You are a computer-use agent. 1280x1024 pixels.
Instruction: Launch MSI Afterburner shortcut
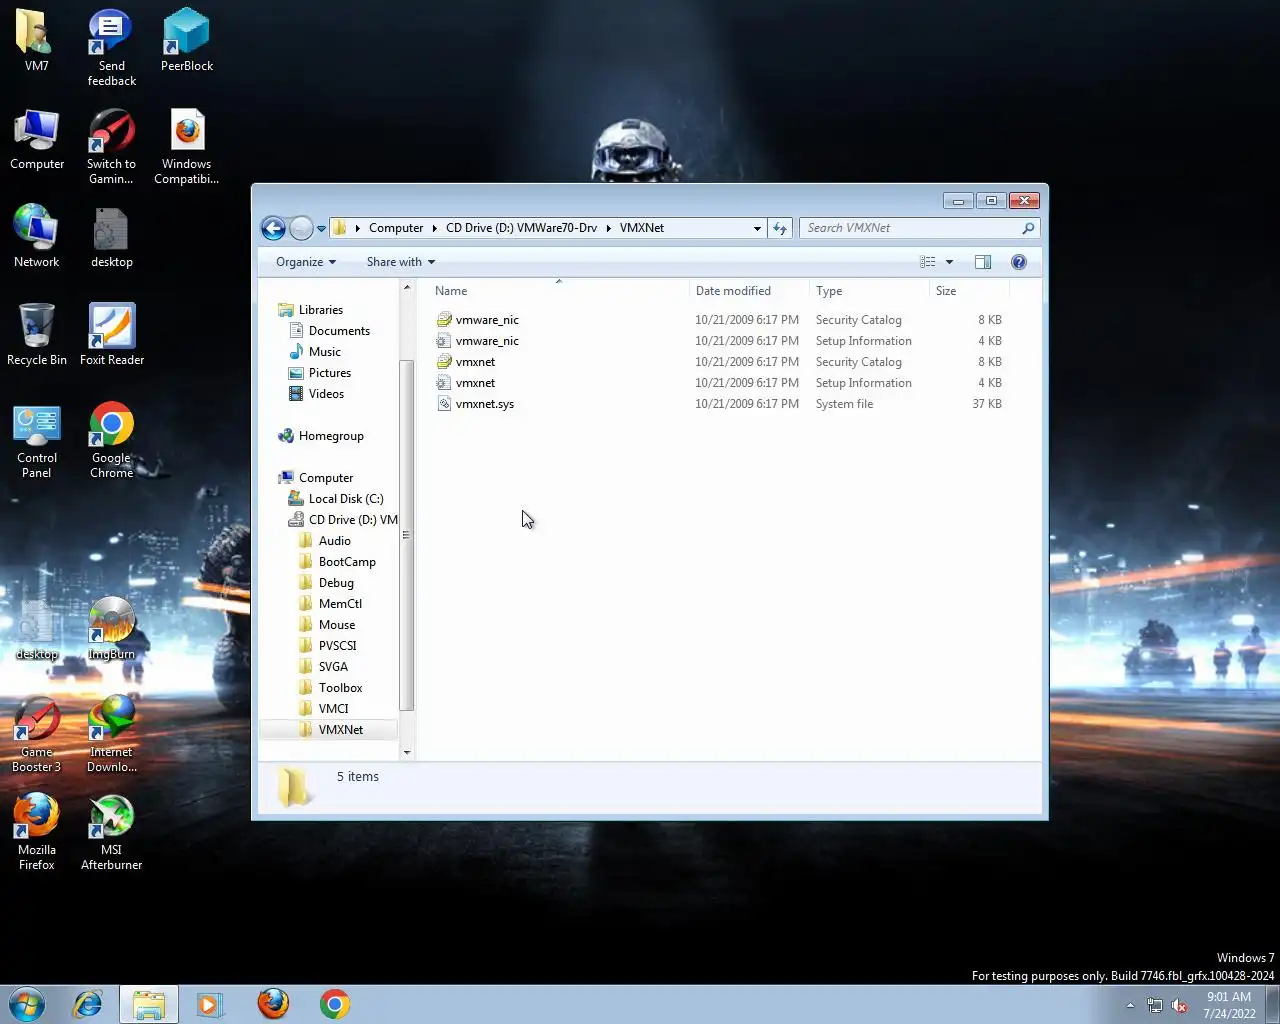tap(111, 832)
